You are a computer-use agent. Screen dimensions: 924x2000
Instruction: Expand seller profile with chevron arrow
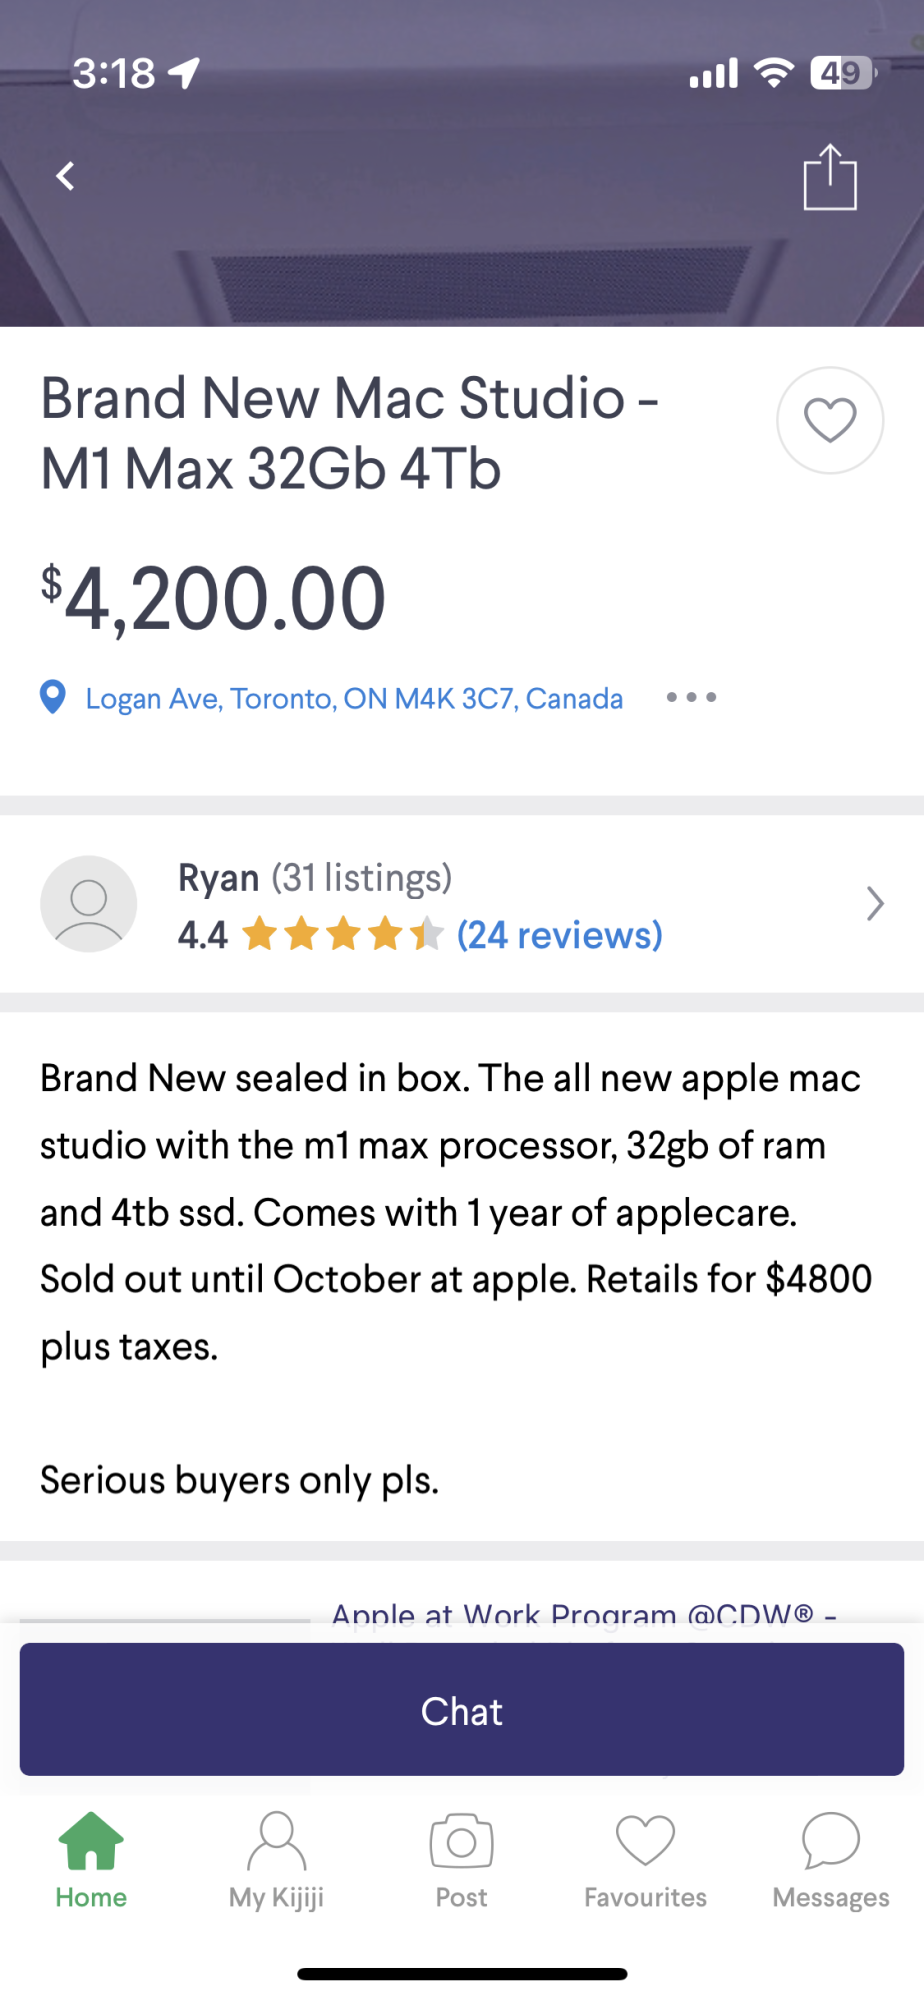coord(875,904)
